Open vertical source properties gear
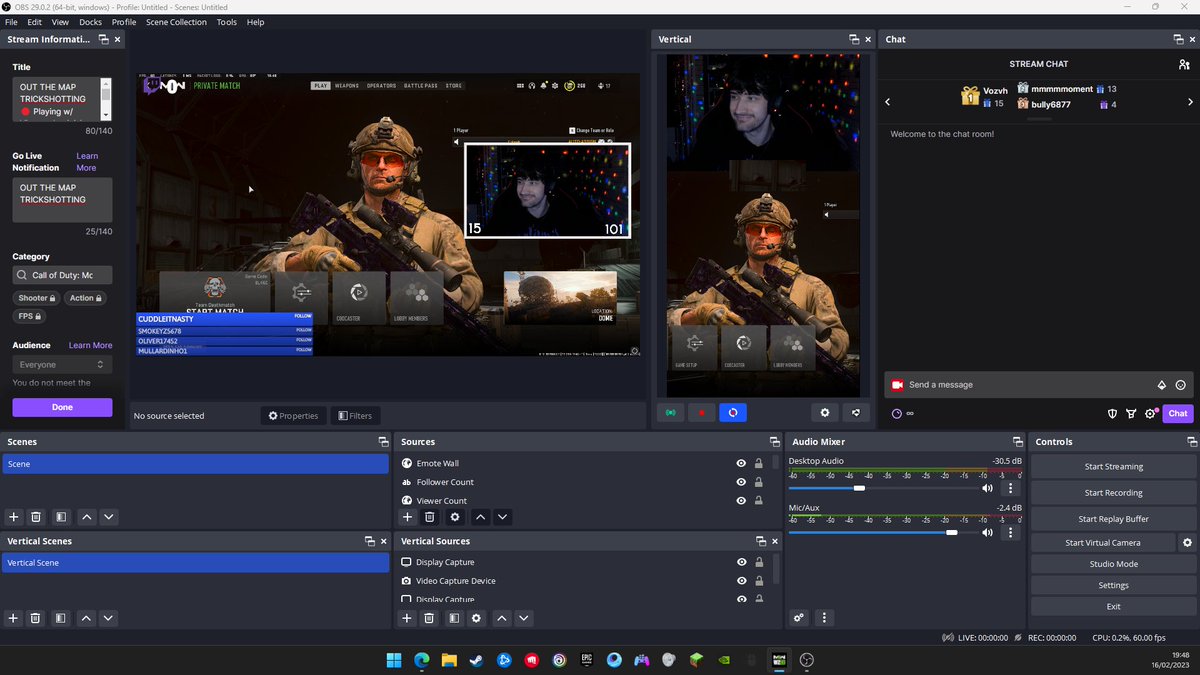 [x=477, y=618]
